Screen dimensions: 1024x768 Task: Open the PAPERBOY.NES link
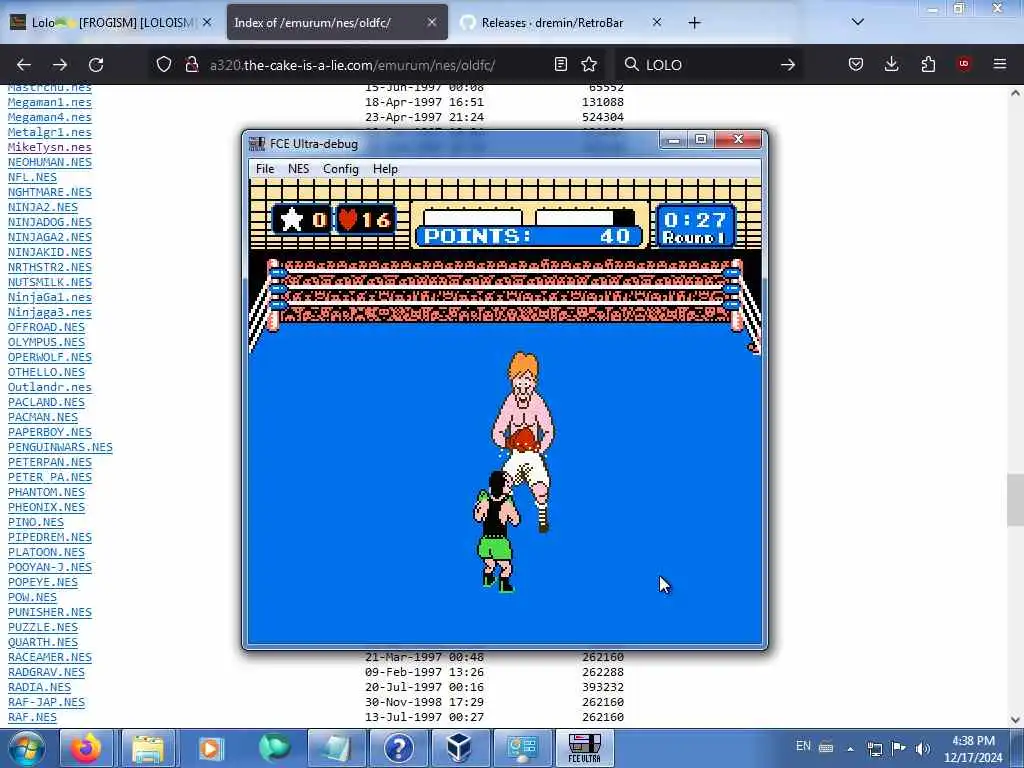click(50, 432)
